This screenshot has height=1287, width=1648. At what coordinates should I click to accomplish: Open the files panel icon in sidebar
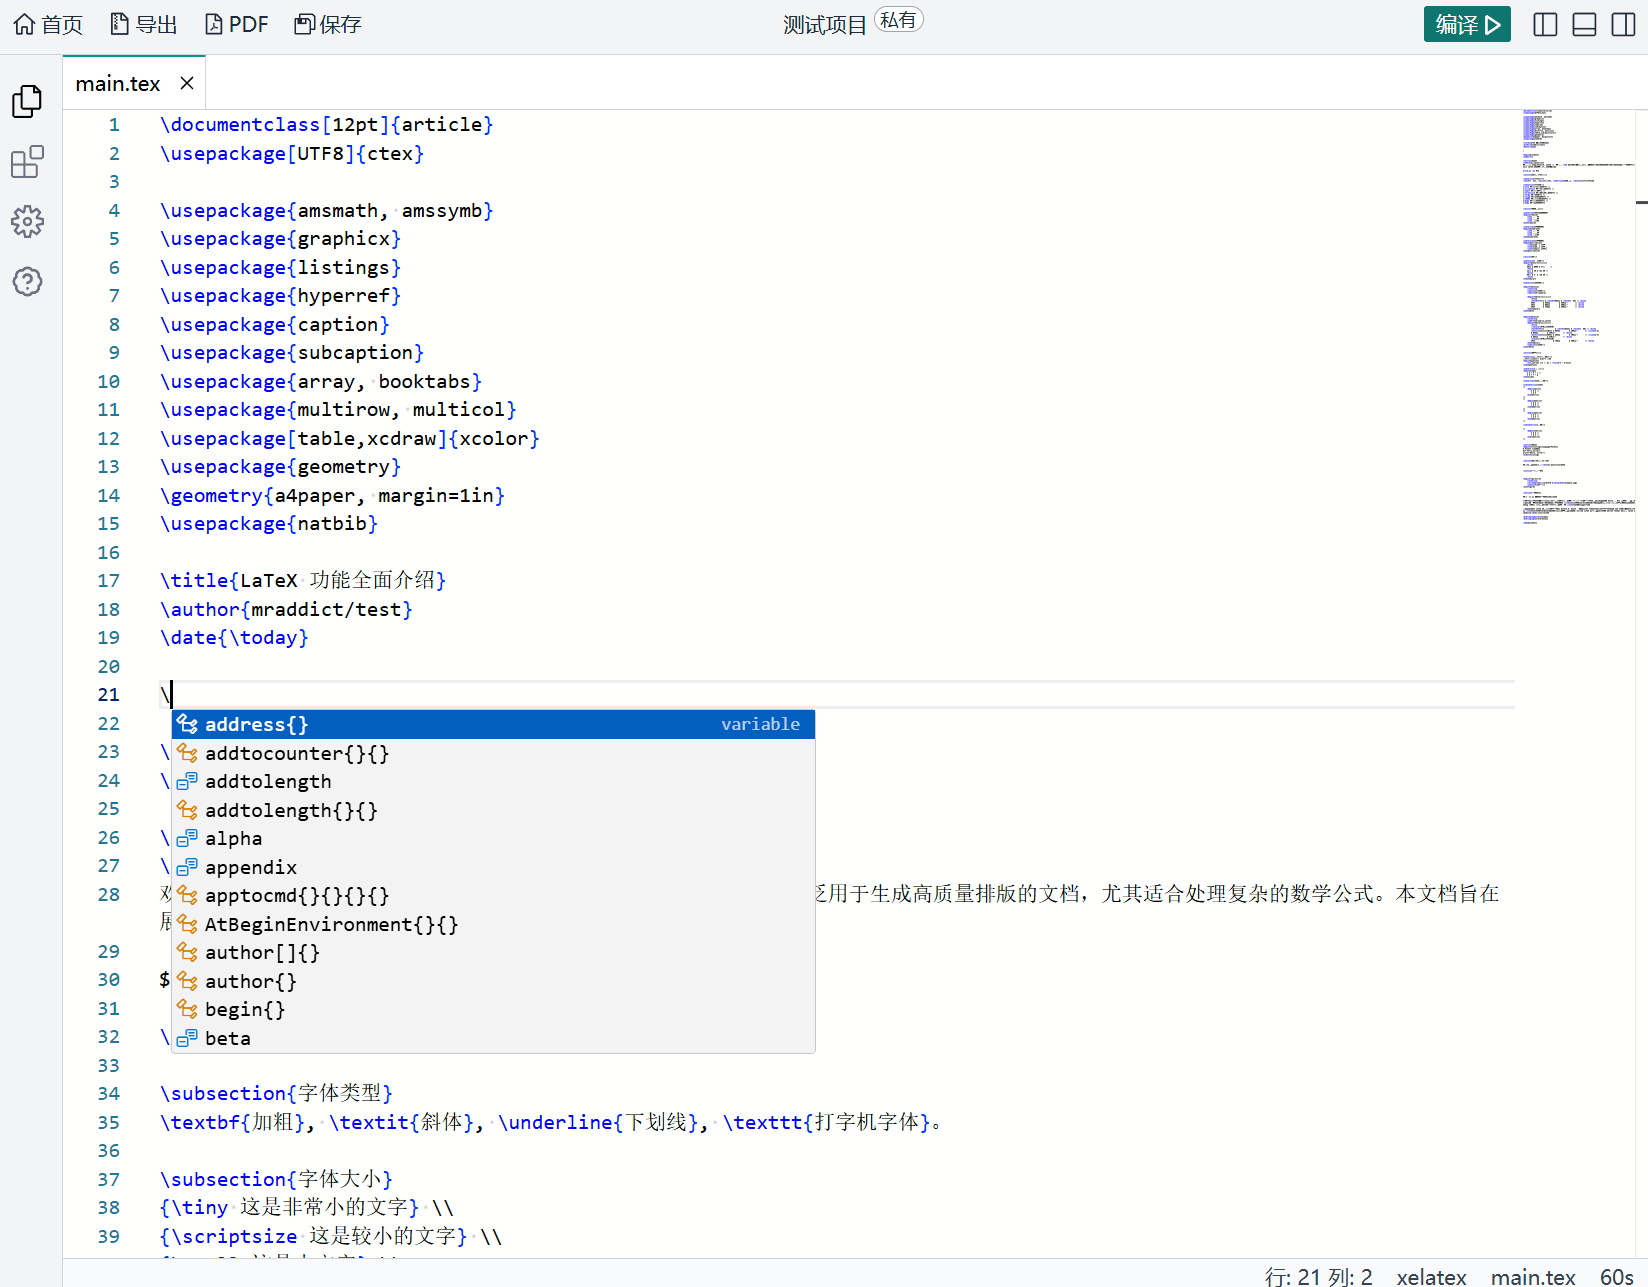click(27, 101)
